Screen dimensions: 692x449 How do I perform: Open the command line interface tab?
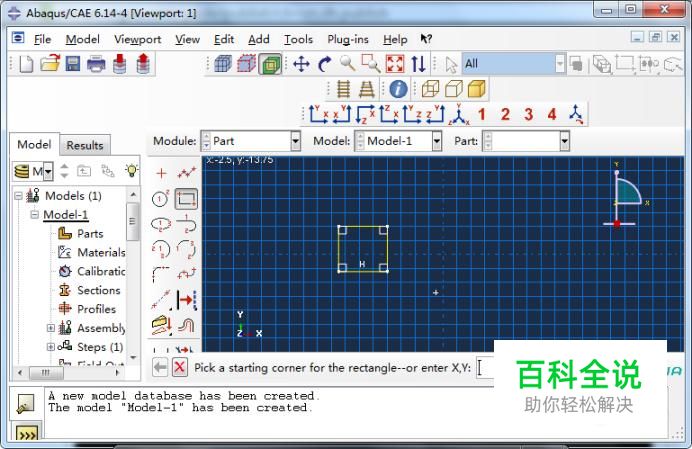coord(27,434)
